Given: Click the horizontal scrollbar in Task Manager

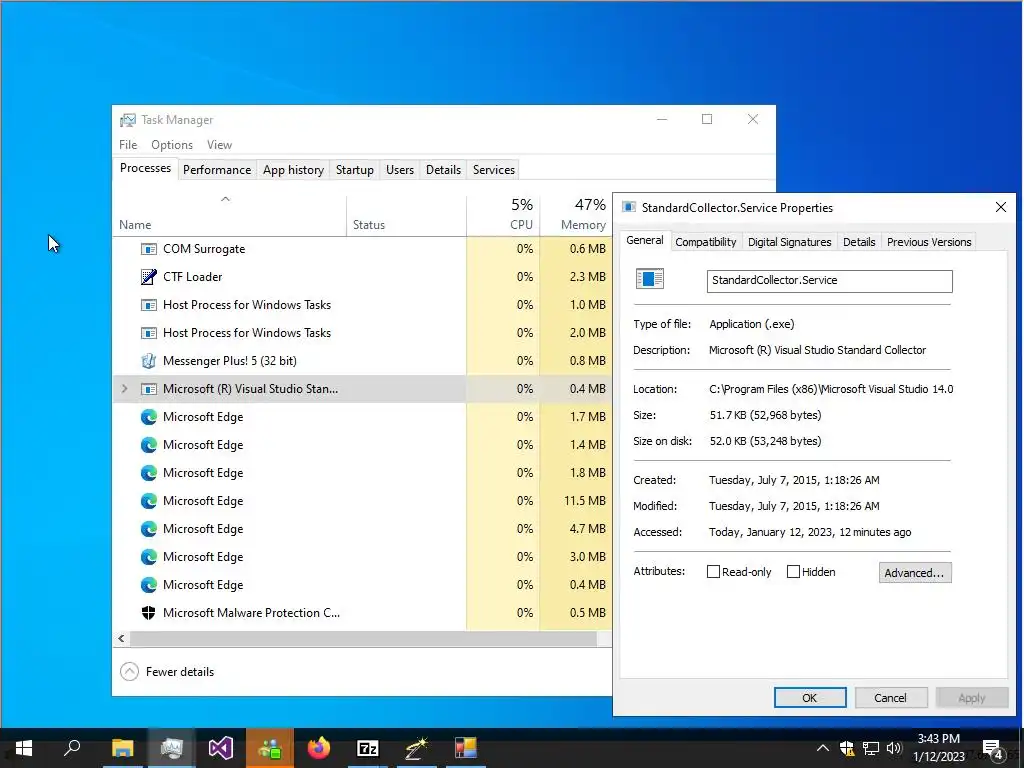Looking at the screenshot, I should [362, 639].
